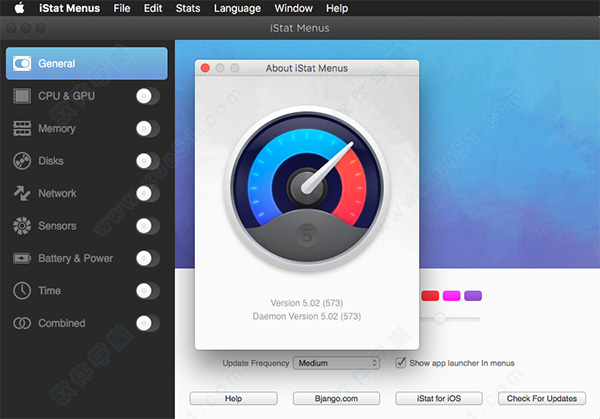Click the Update Frequency label

(x=256, y=363)
